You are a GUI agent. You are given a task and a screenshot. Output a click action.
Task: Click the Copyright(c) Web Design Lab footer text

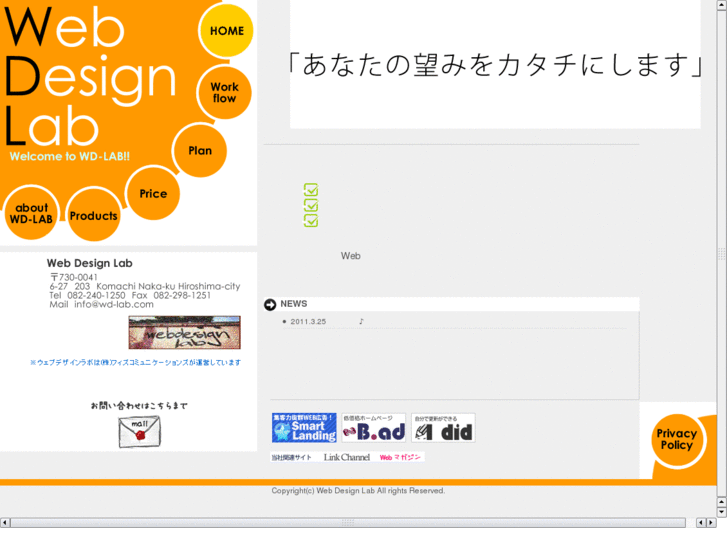(x=358, y=491)
